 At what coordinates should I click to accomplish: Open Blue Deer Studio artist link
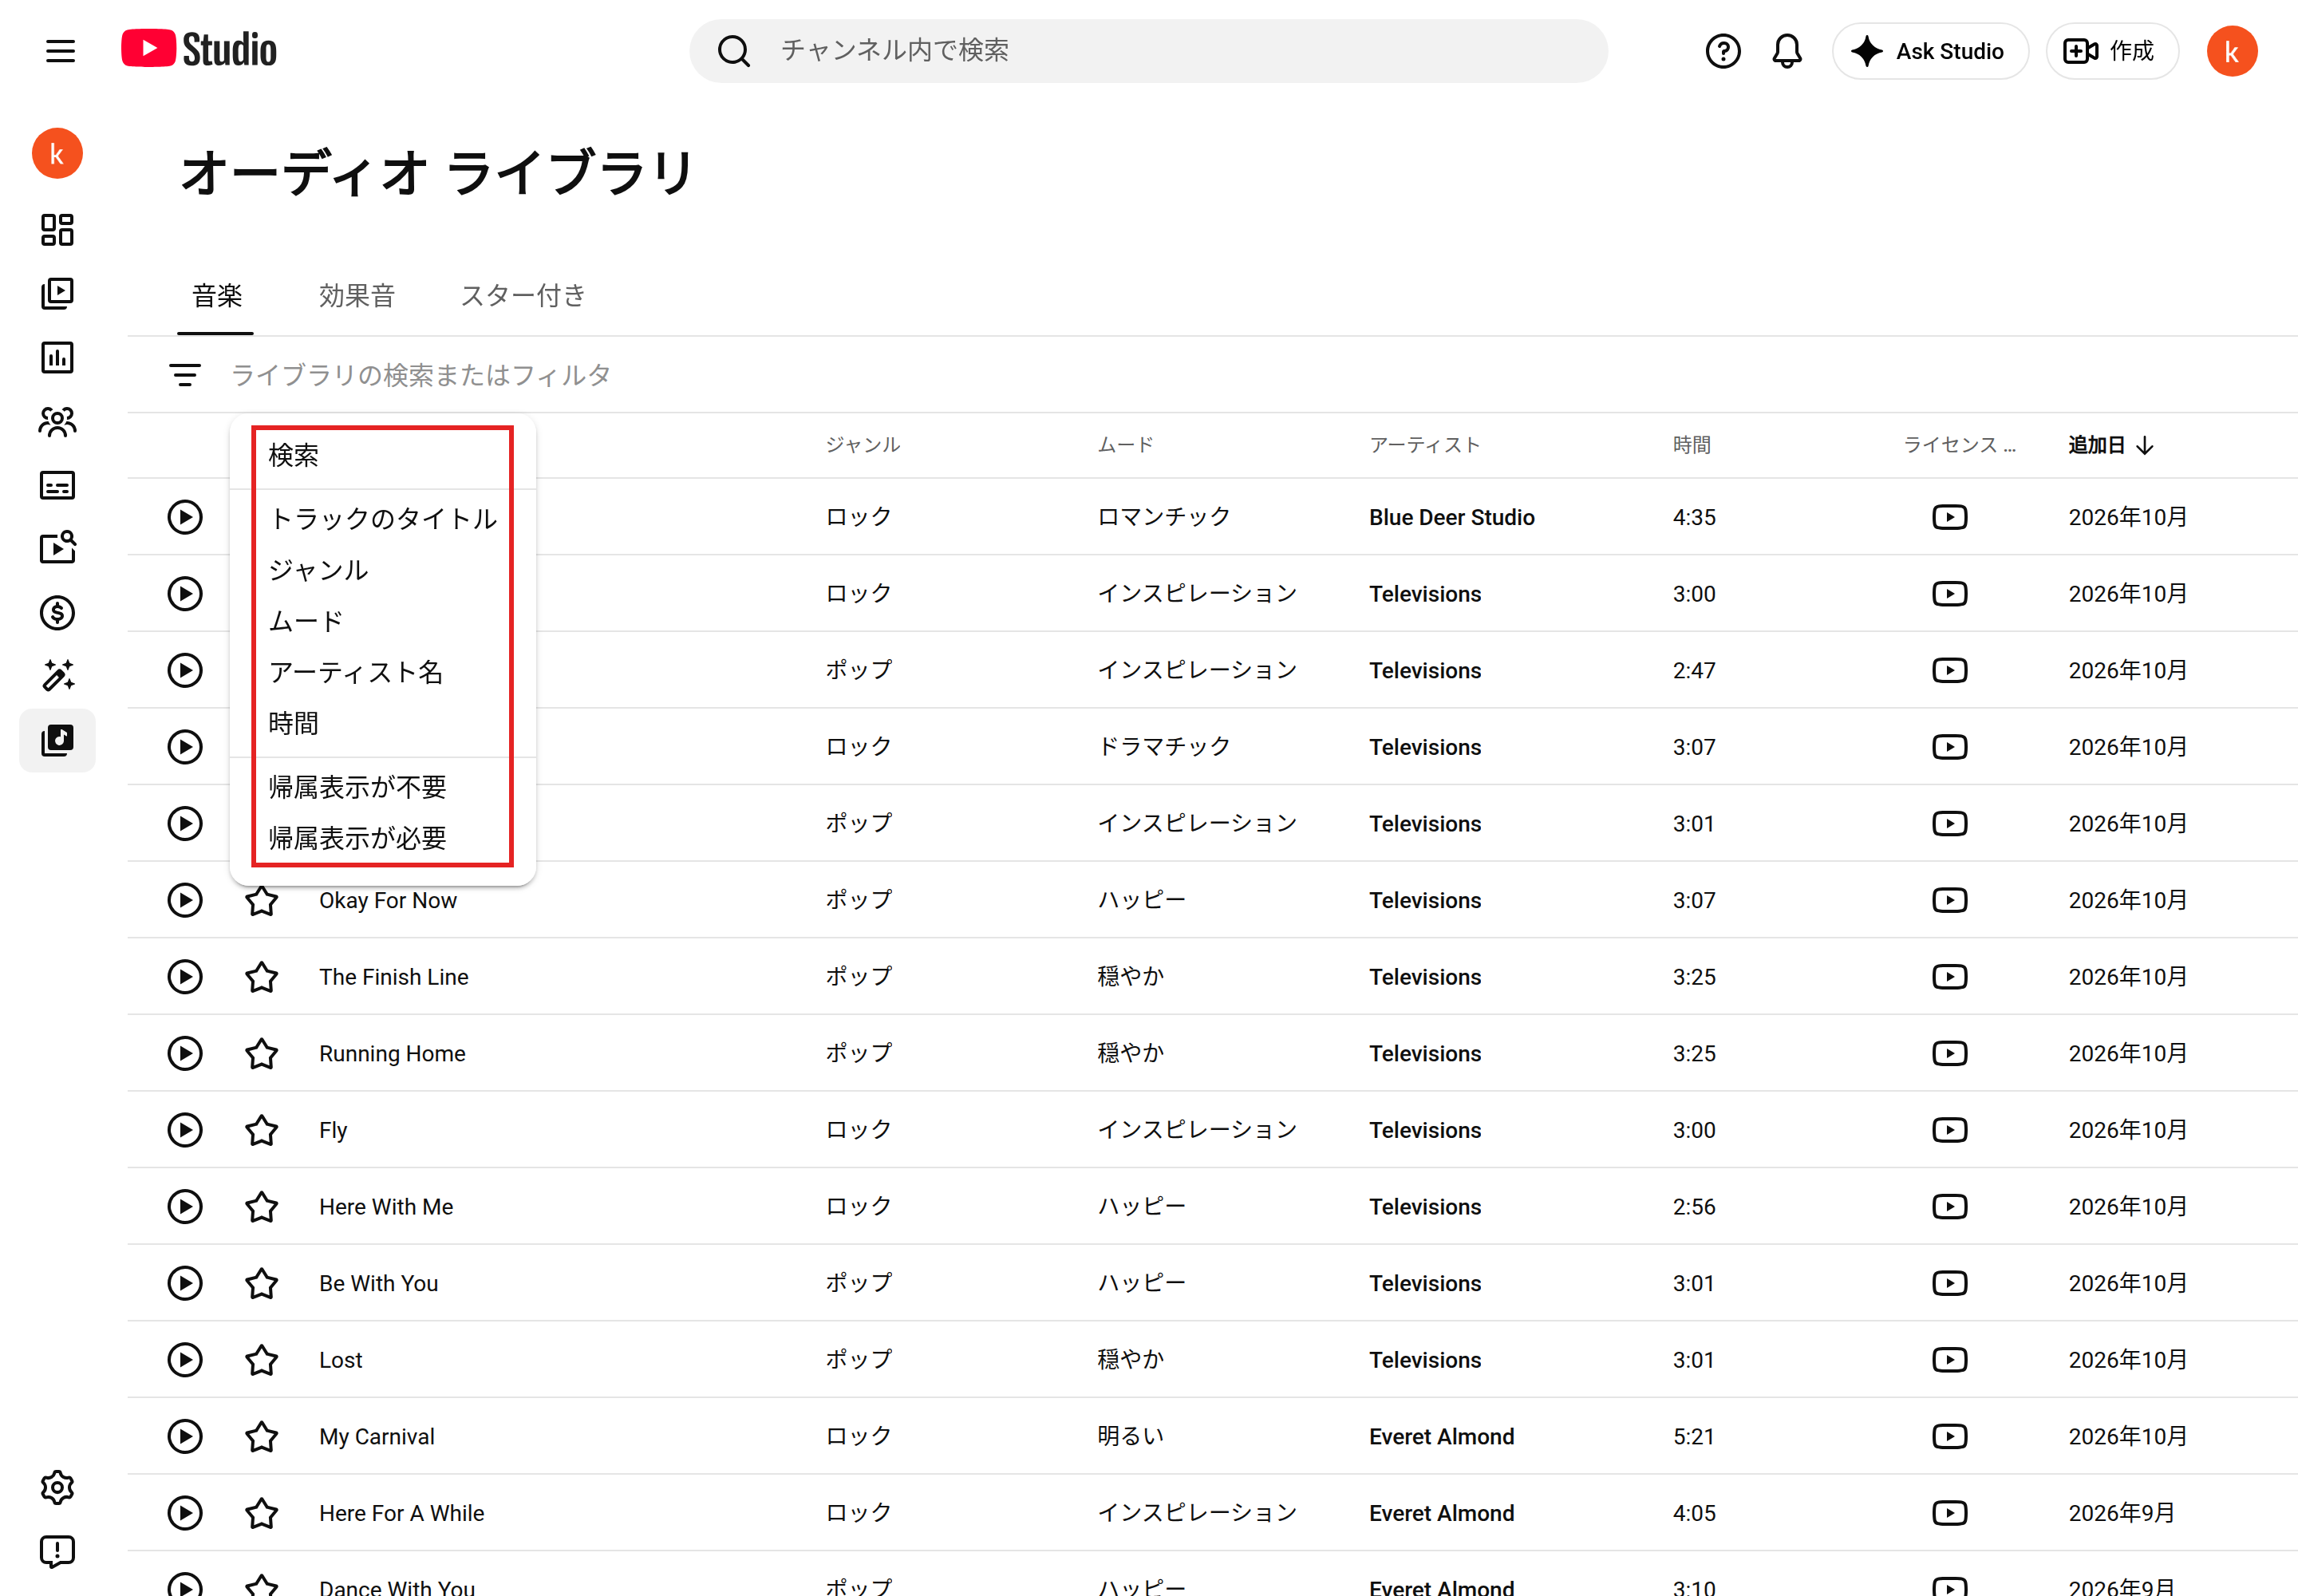(x=1451, y=517)
